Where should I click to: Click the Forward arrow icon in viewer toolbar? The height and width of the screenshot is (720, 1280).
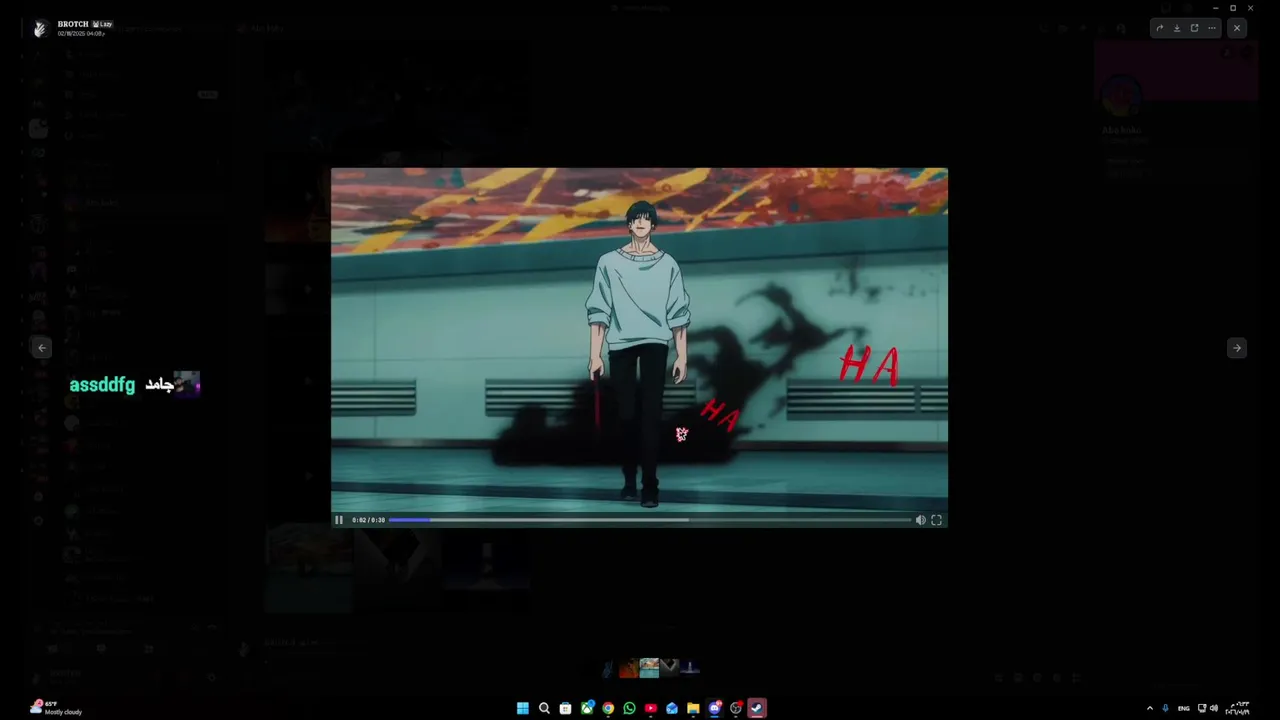[1159, 28]
